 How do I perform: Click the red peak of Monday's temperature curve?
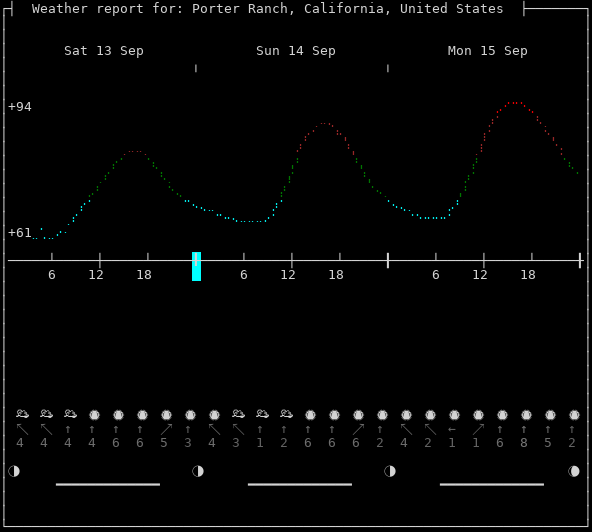(x=515, y=103)
